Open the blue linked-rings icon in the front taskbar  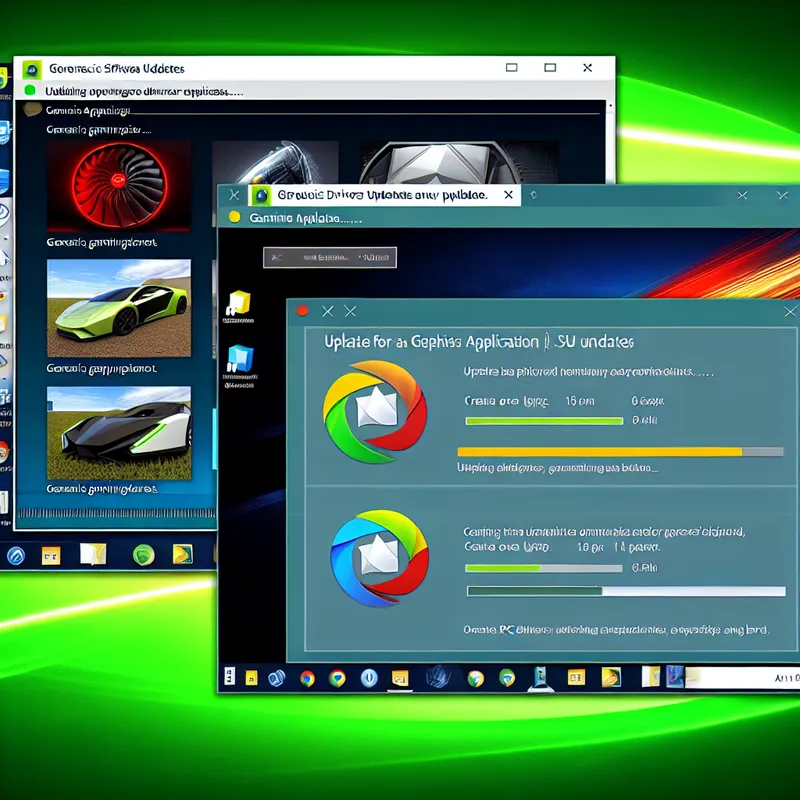pos(277,678)
